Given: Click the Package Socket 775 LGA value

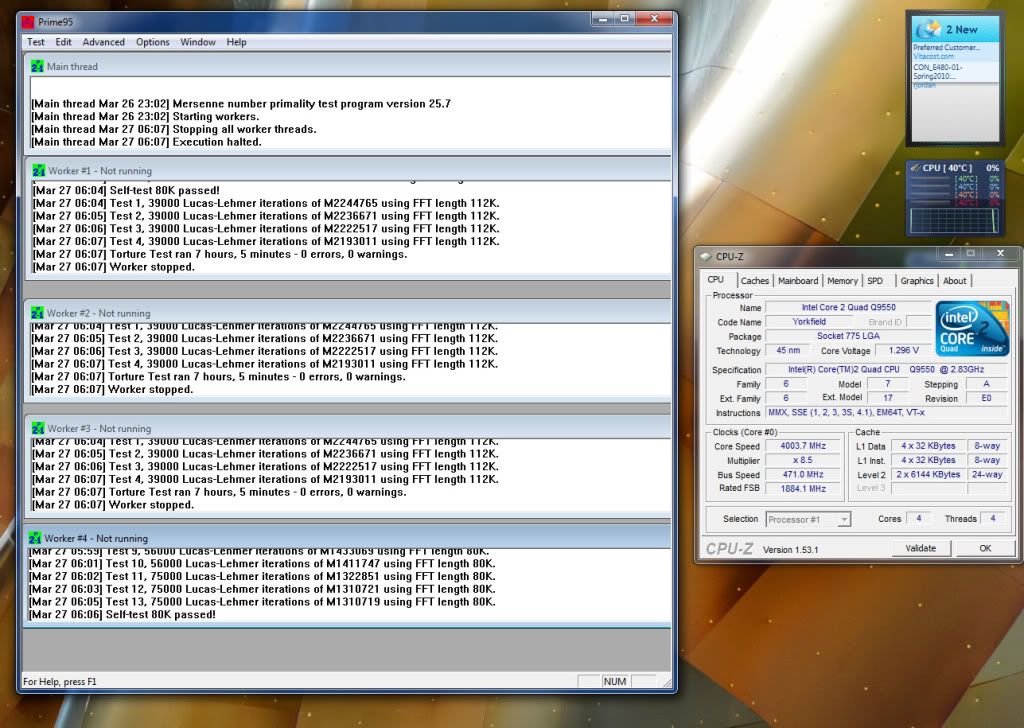Looking at the screenshot, I should [x=848, y=336].
